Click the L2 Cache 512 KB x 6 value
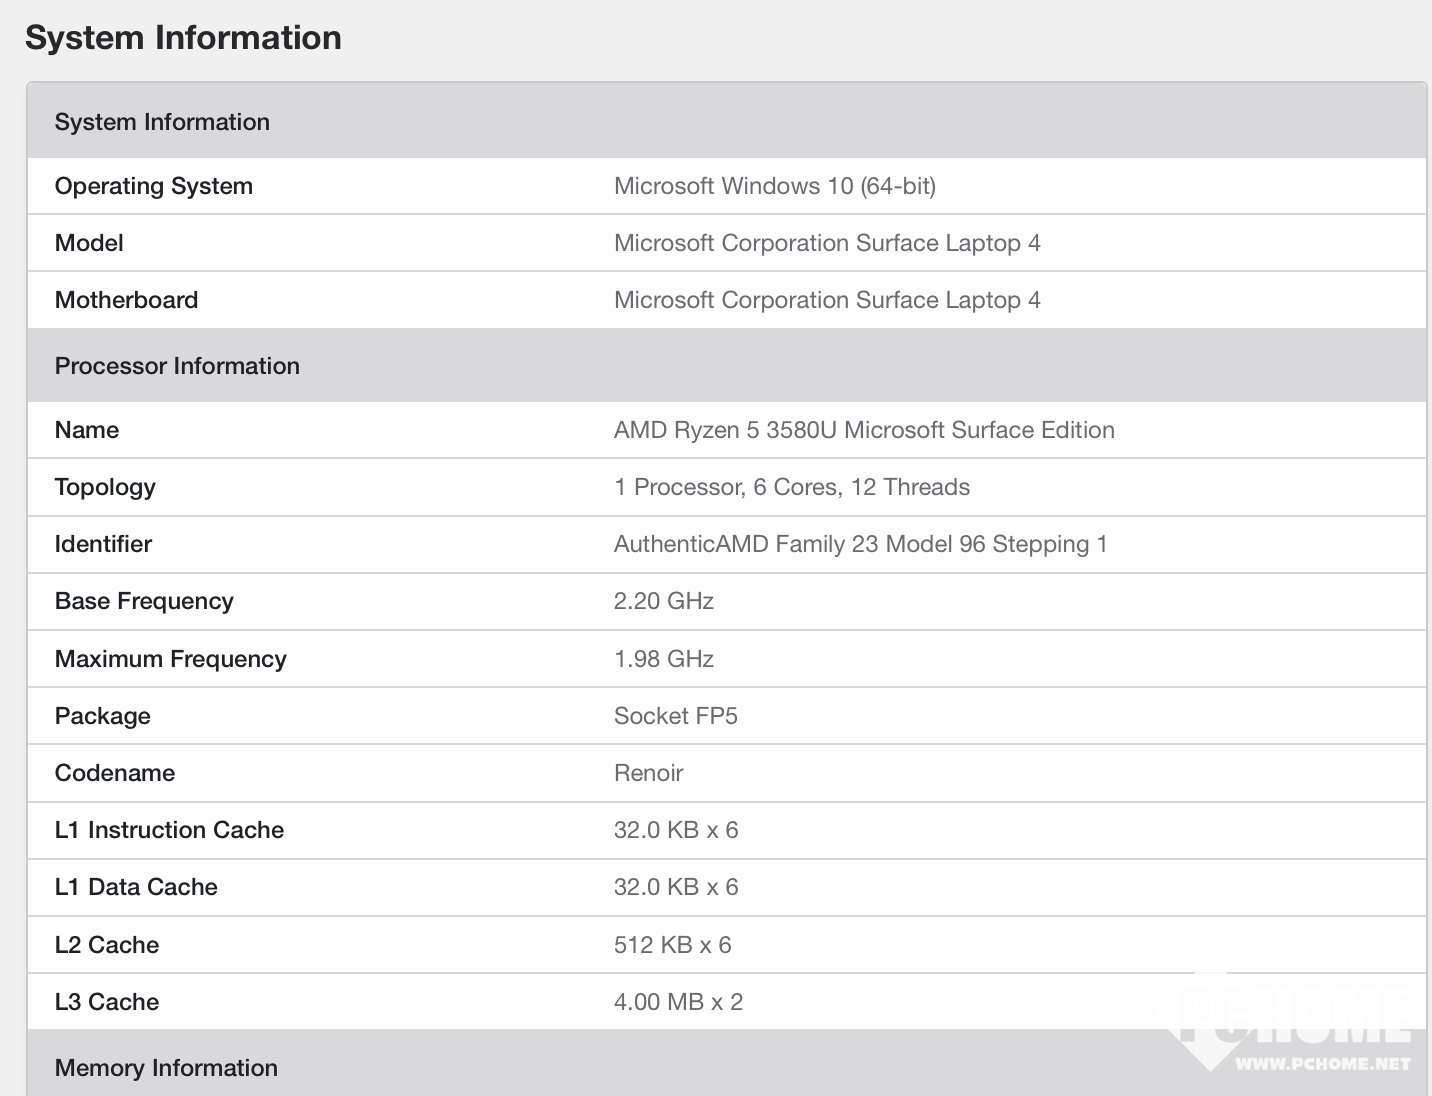This screenshot has height=1096, width=1432. click(x=672, y=945)
